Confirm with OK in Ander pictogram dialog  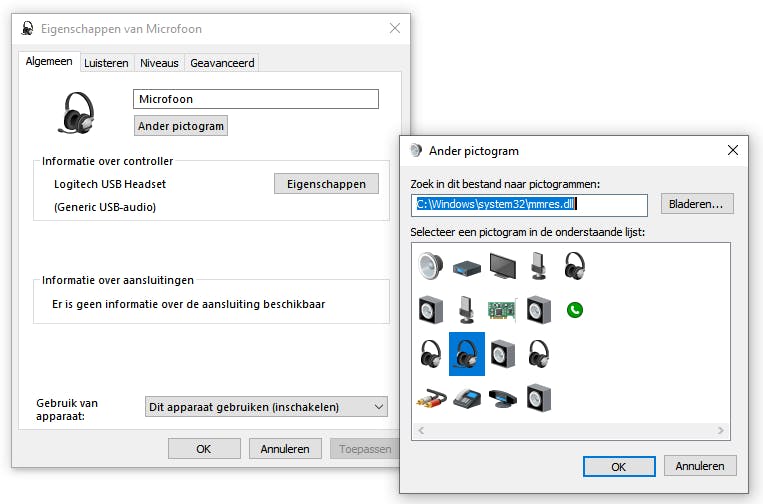click(x=618, y=466)
